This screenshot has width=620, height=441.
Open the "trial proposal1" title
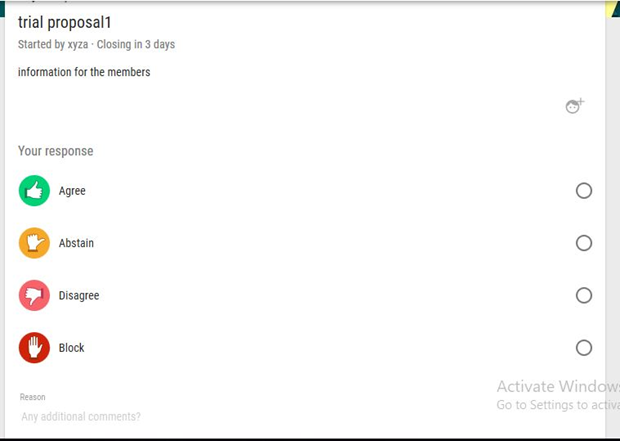(x=65, y=22)
